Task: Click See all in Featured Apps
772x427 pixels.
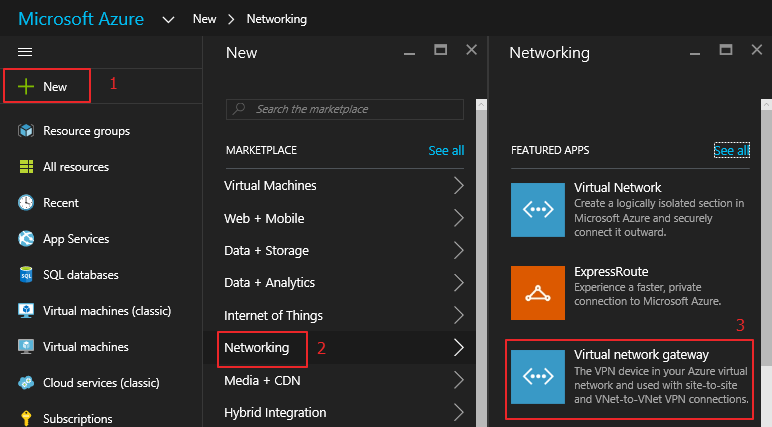Action: click(x=732, y=151)
